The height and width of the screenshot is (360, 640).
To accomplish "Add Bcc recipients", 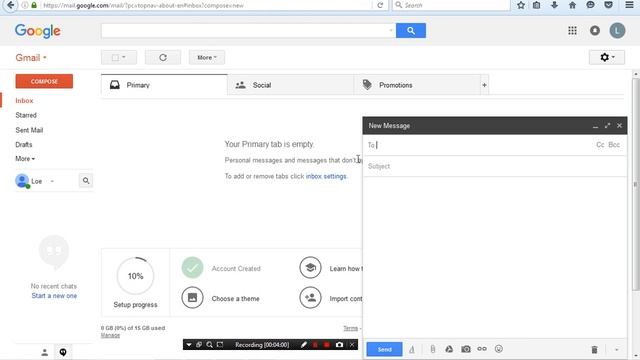I will [614, 145].
